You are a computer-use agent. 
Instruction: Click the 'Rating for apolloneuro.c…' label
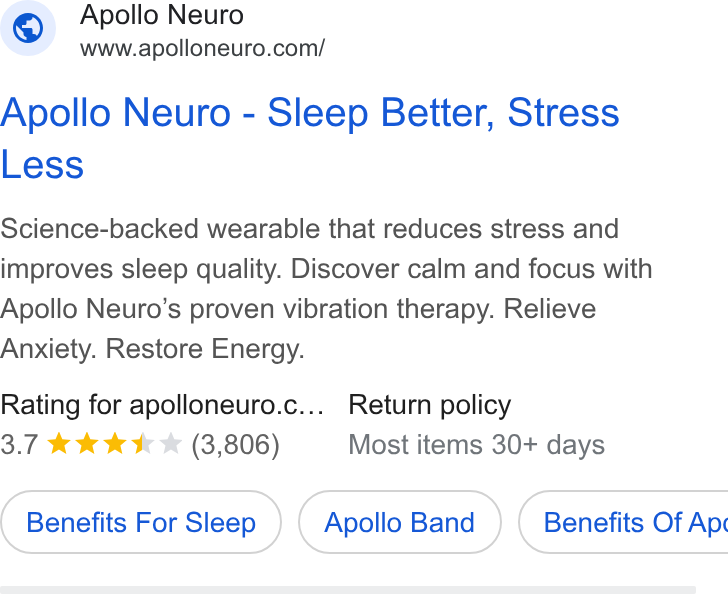[x=162, y=405]
